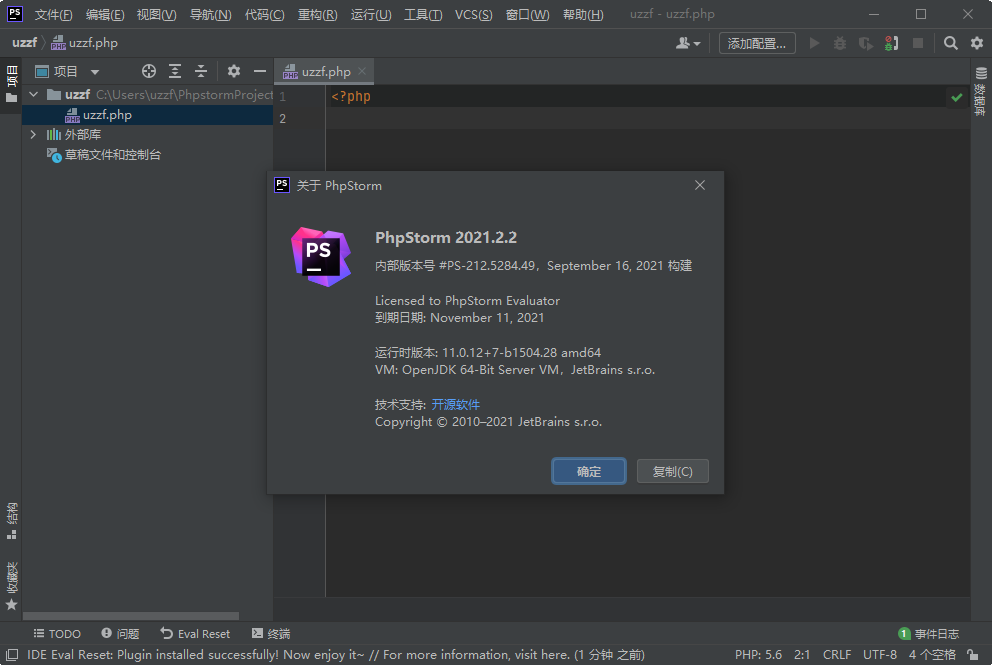Viewport: 992px width, 665px height.
Task: Open Search Everywhere magnifier icon
Action: 950,43
